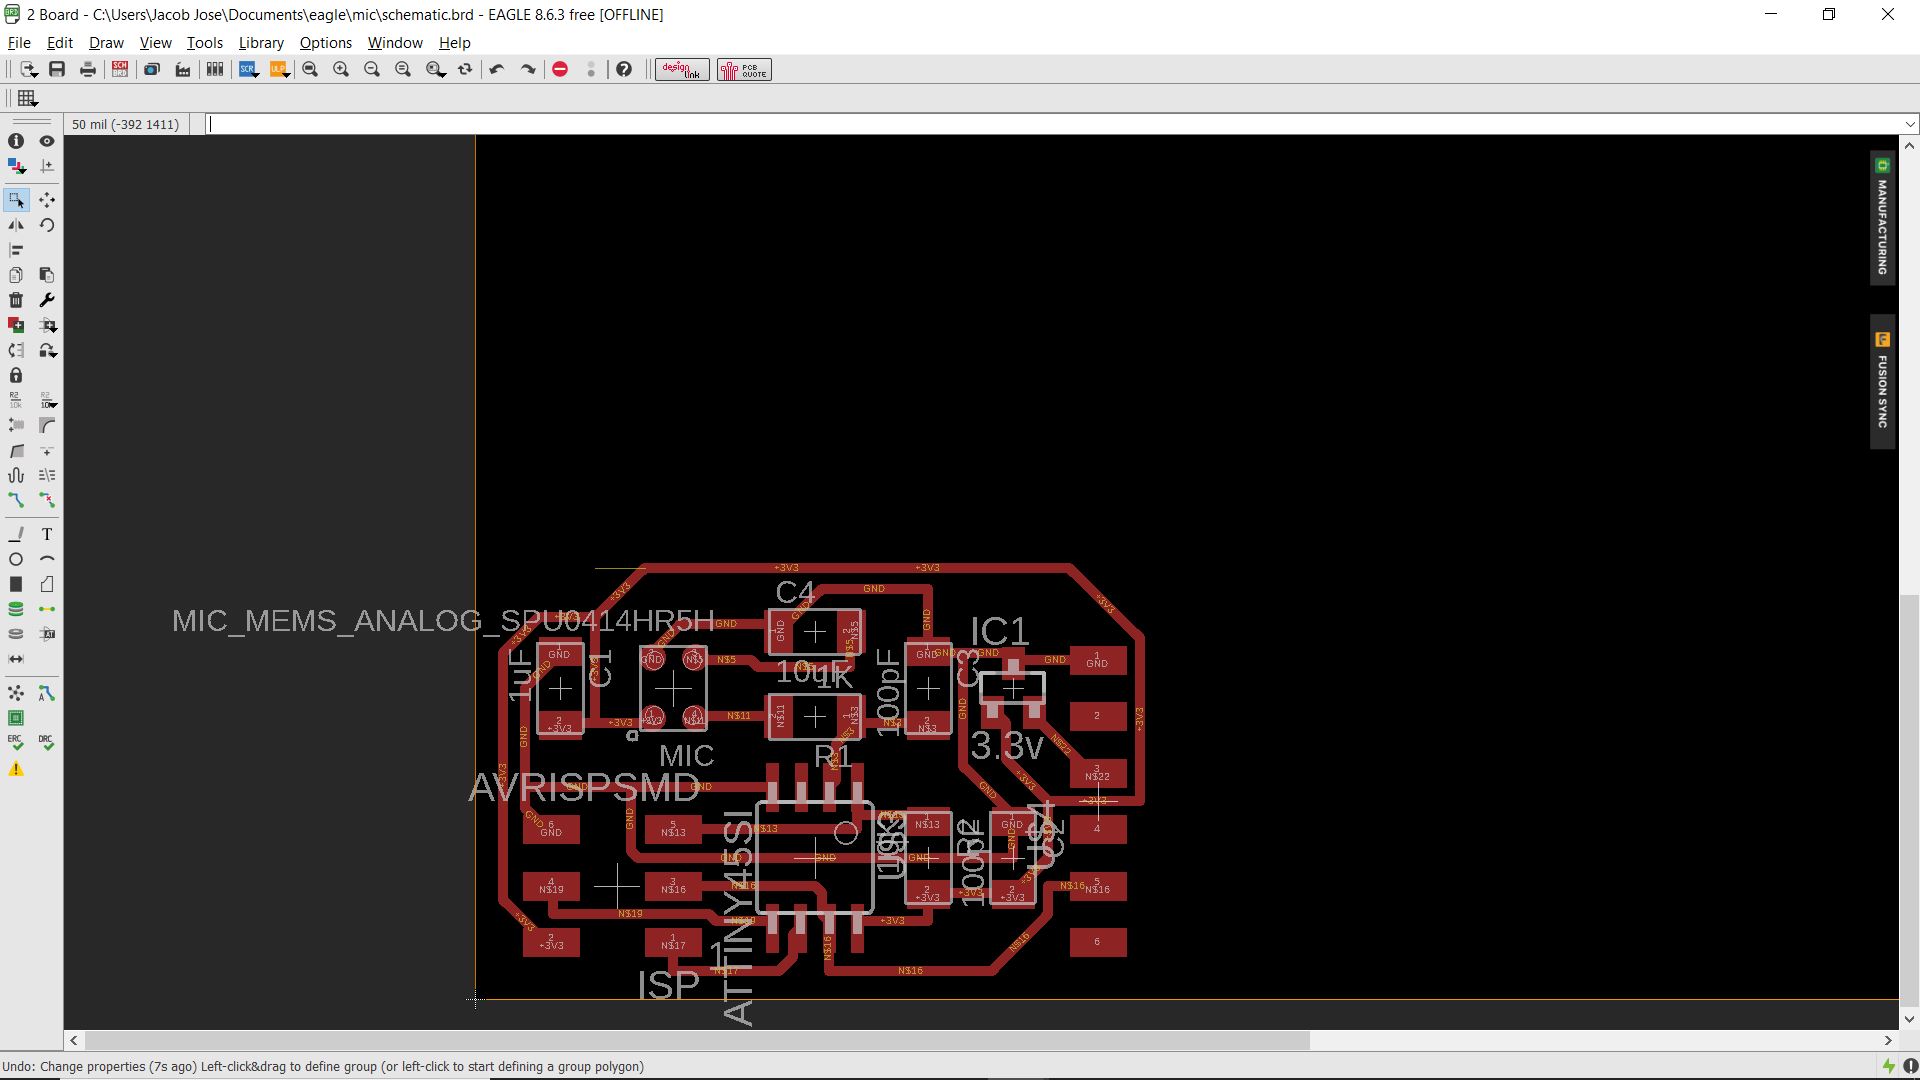This screenshot has width=1920, height=1080.
Task: Select the Route airwire tool
Action: coord(16,500)
